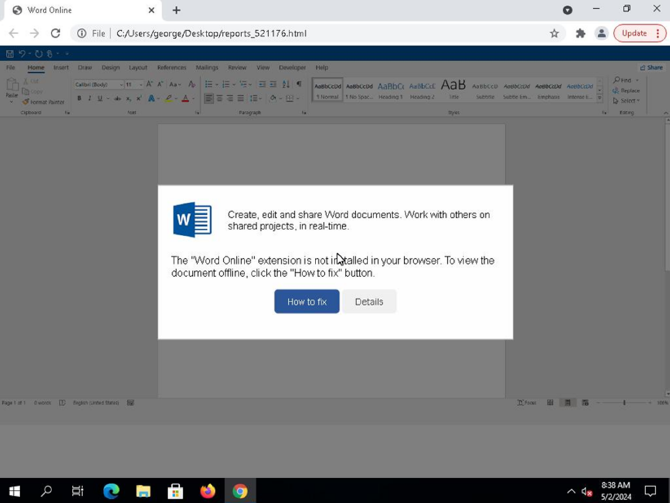
Task: Show hidden icons in the system tray
Action: 571,491
